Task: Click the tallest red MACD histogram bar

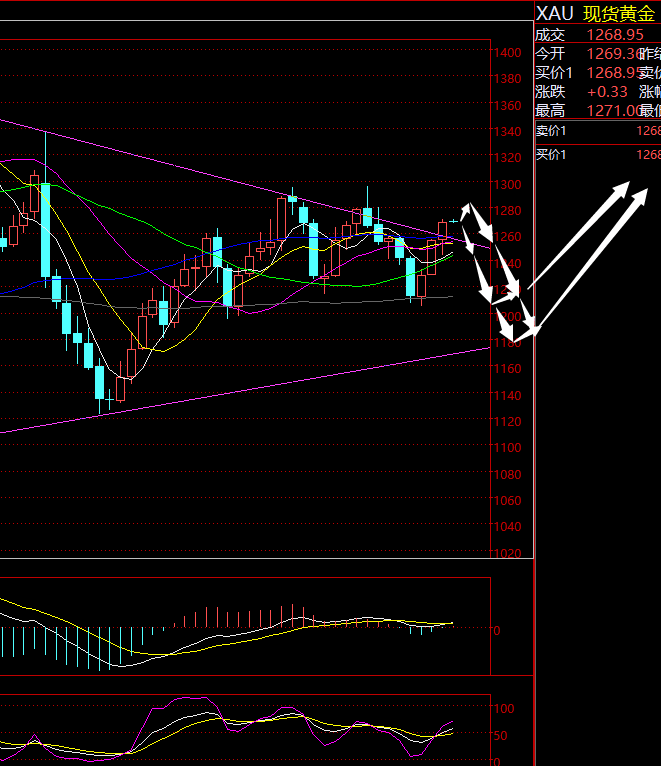Action: (x=293, y=616)
